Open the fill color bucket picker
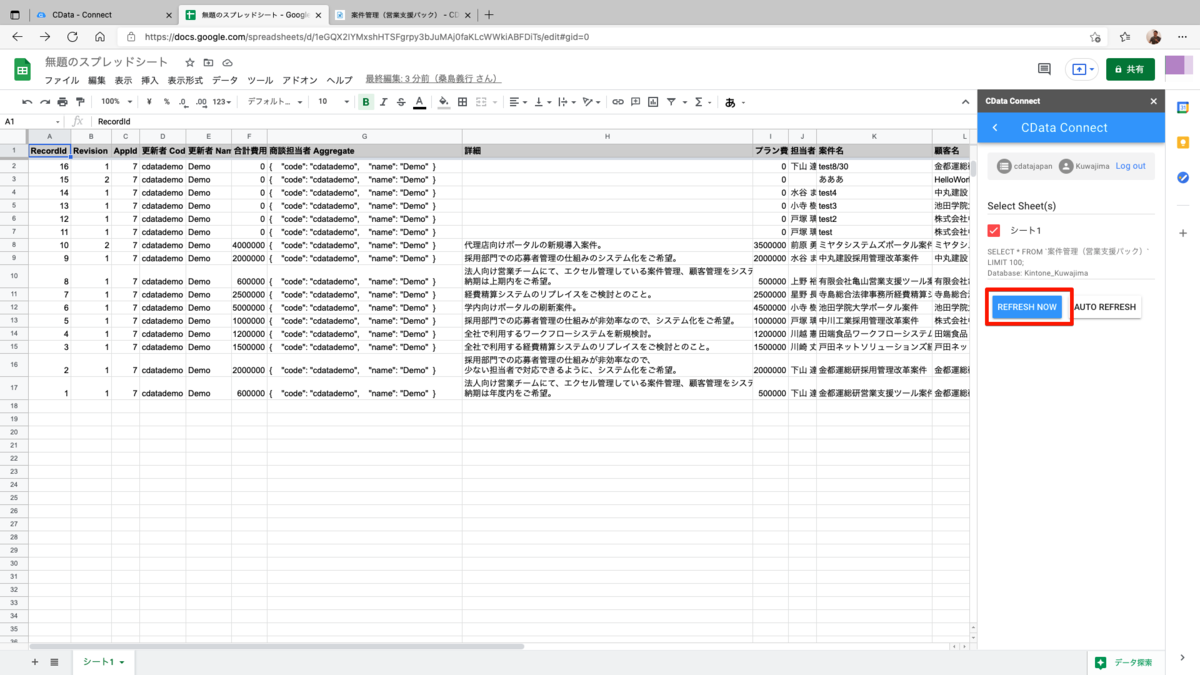 tap(444, 102)
